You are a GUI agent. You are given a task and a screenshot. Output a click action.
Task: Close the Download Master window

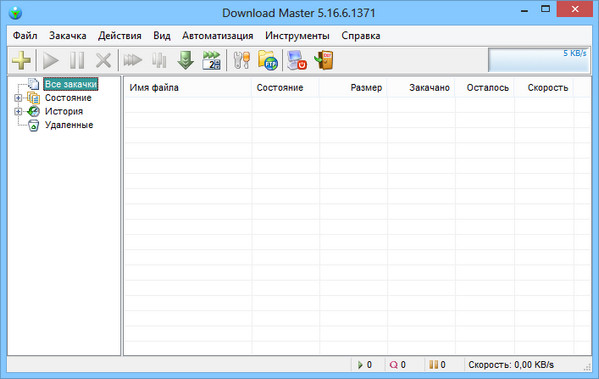575,9
